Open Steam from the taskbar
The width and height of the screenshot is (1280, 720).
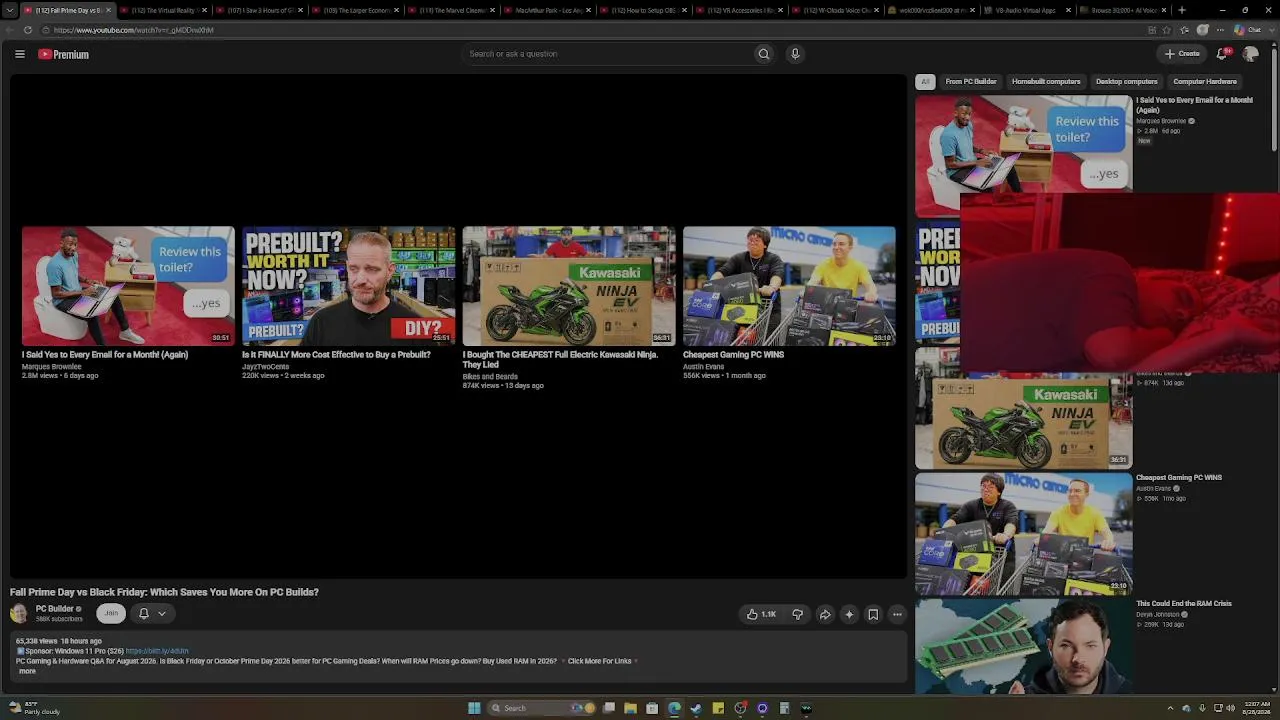click(x=696, y=708)
